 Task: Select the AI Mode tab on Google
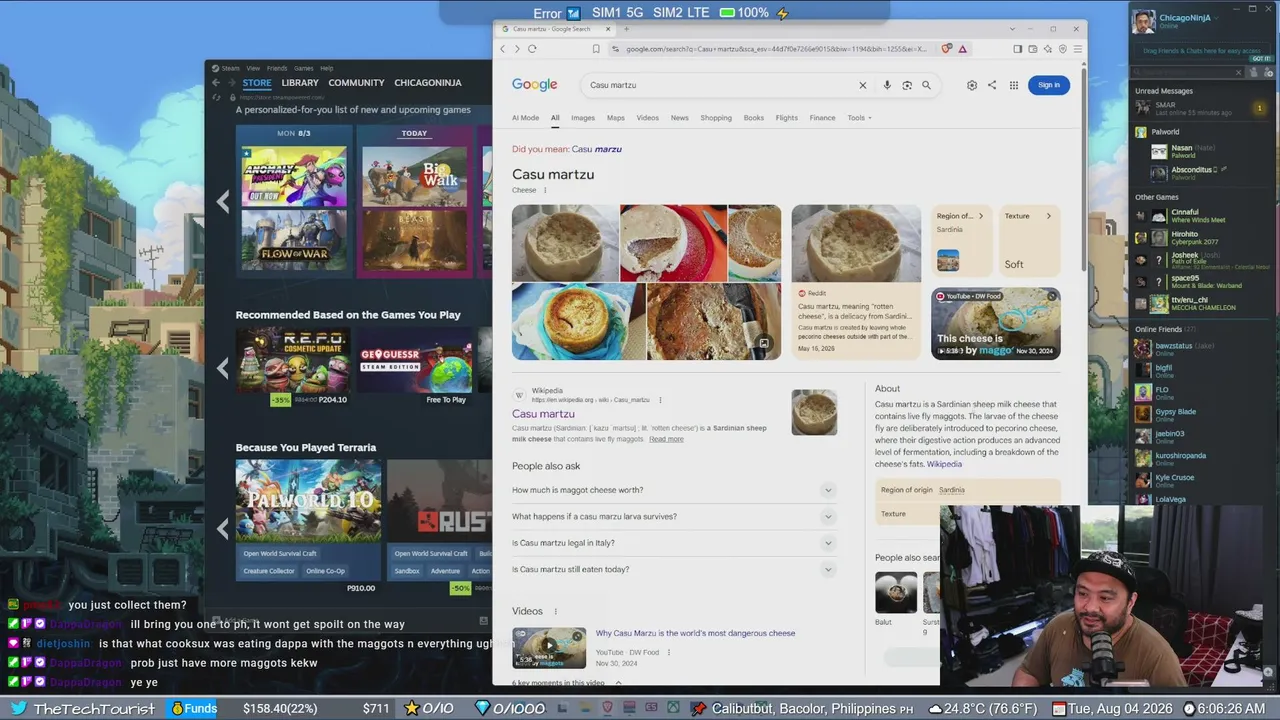(525, 118)
